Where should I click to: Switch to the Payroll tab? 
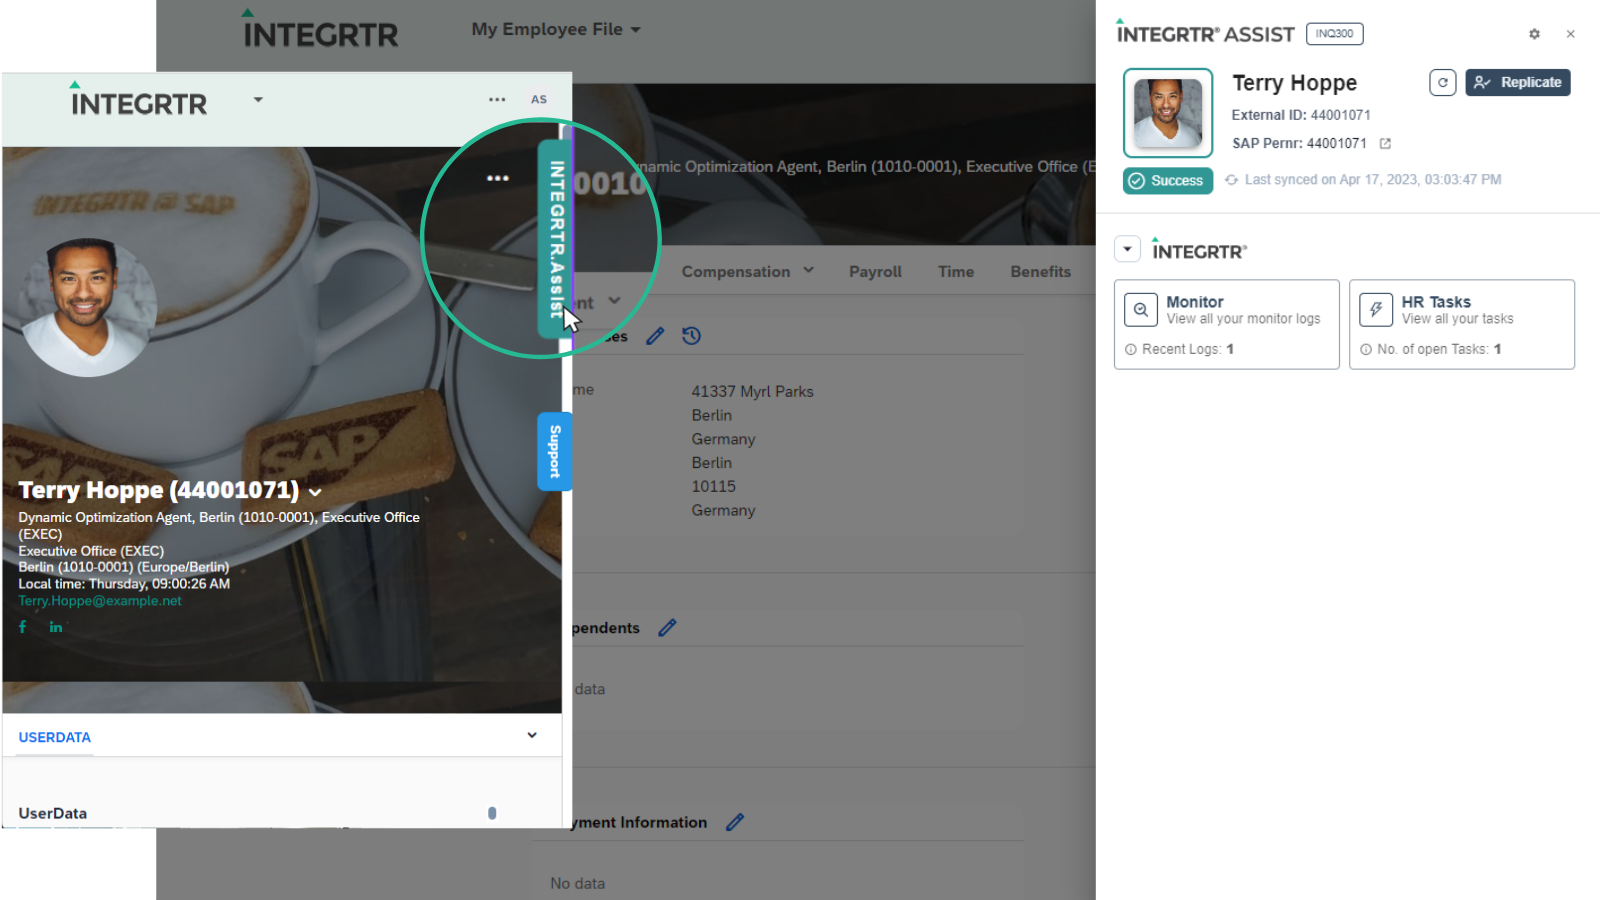click(x=875, y=271)
